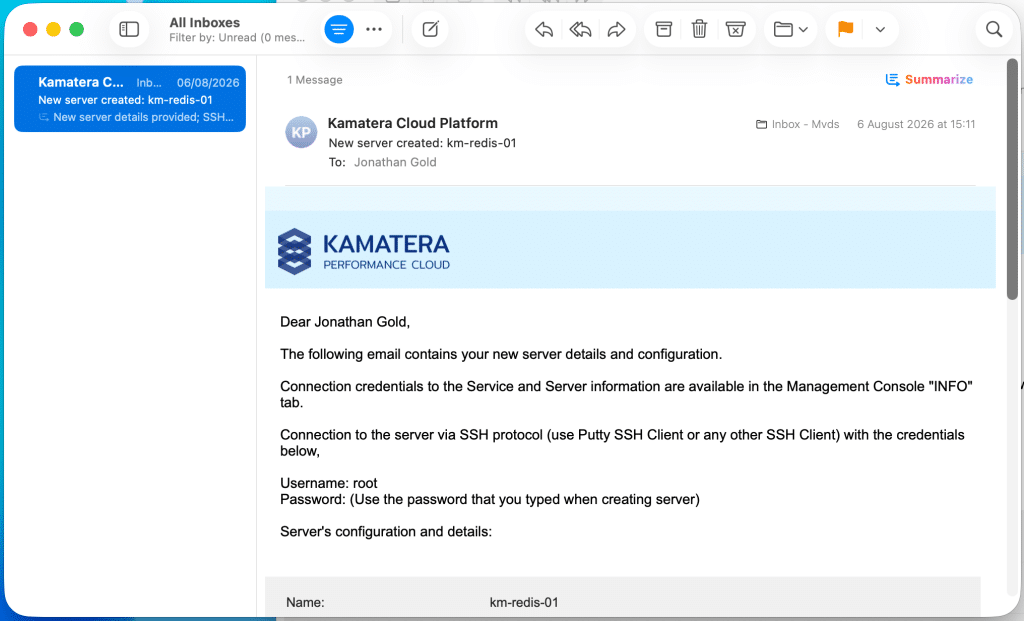Archive the selected email
Image resolution: width=1024 pixels, height=621 pixels.
(x=664, y=29)
